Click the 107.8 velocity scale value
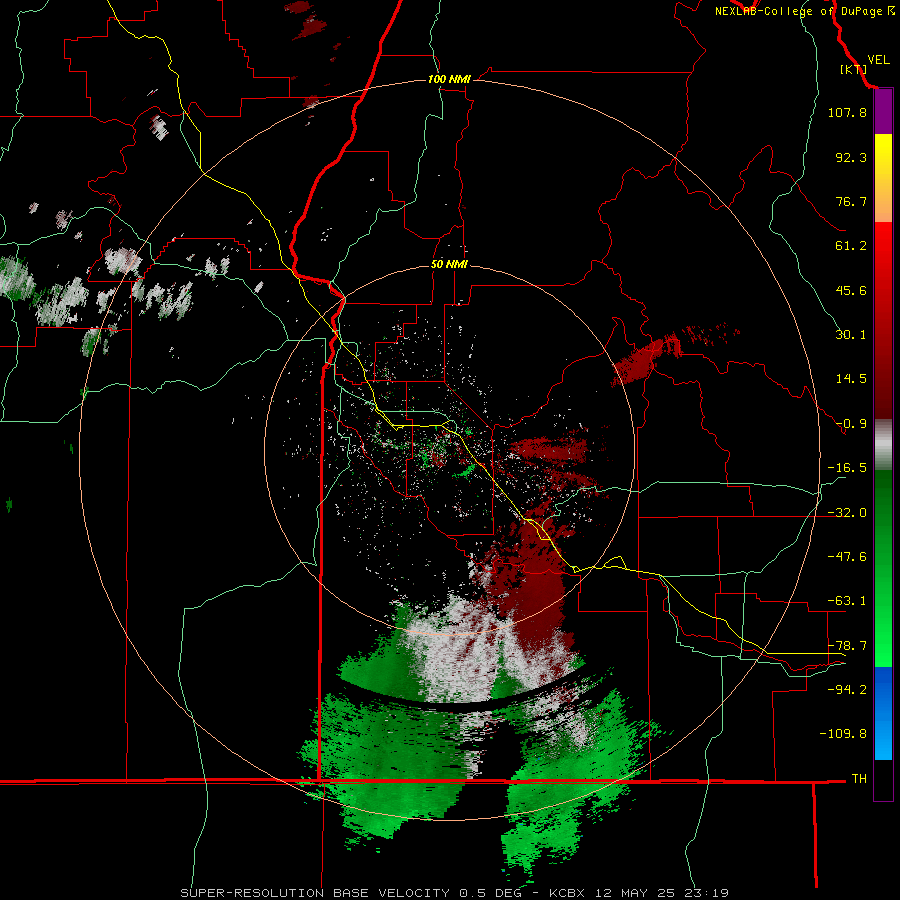Viewport: 900px width, 900px height. [x=847, y=112]
